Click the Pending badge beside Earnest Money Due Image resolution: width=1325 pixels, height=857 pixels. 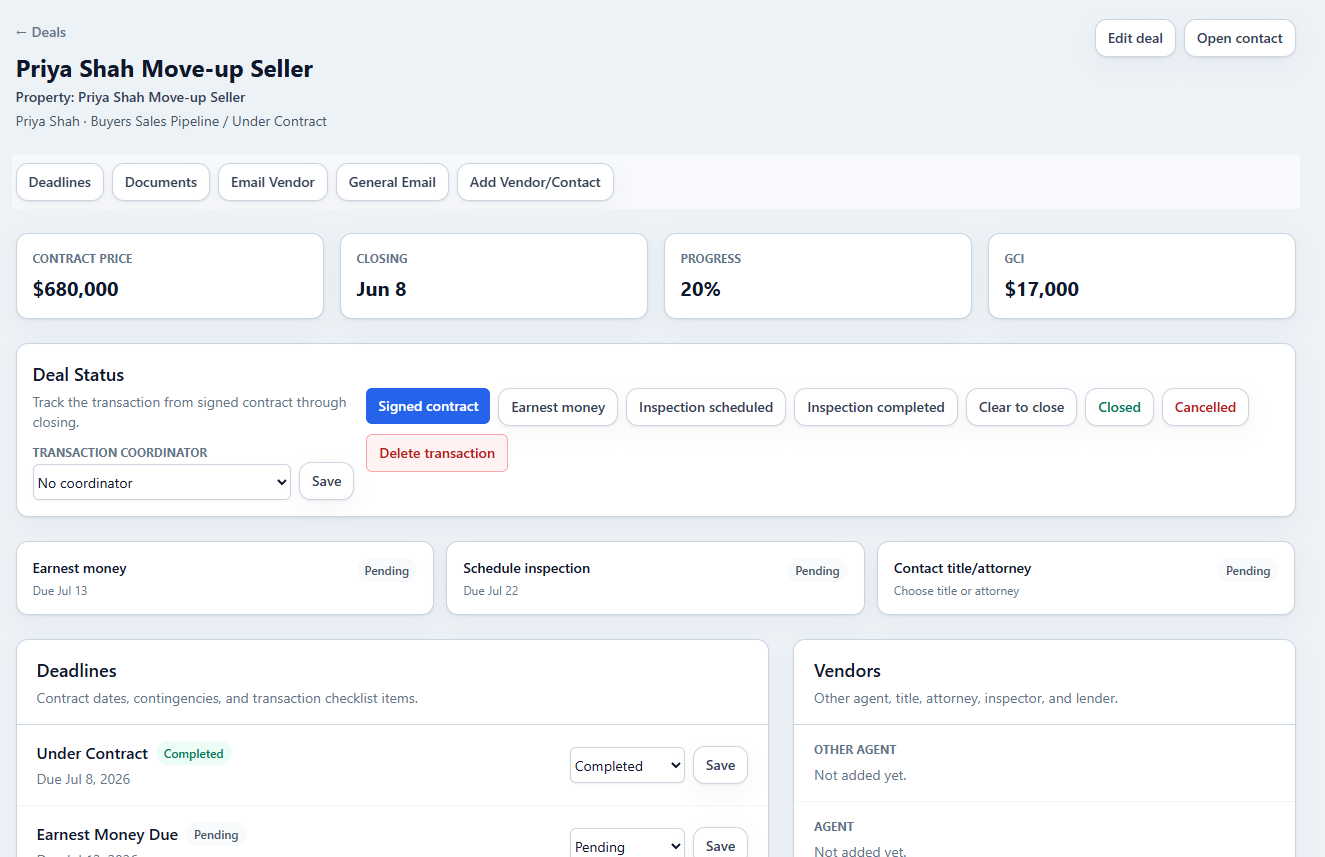coord(216,835)
